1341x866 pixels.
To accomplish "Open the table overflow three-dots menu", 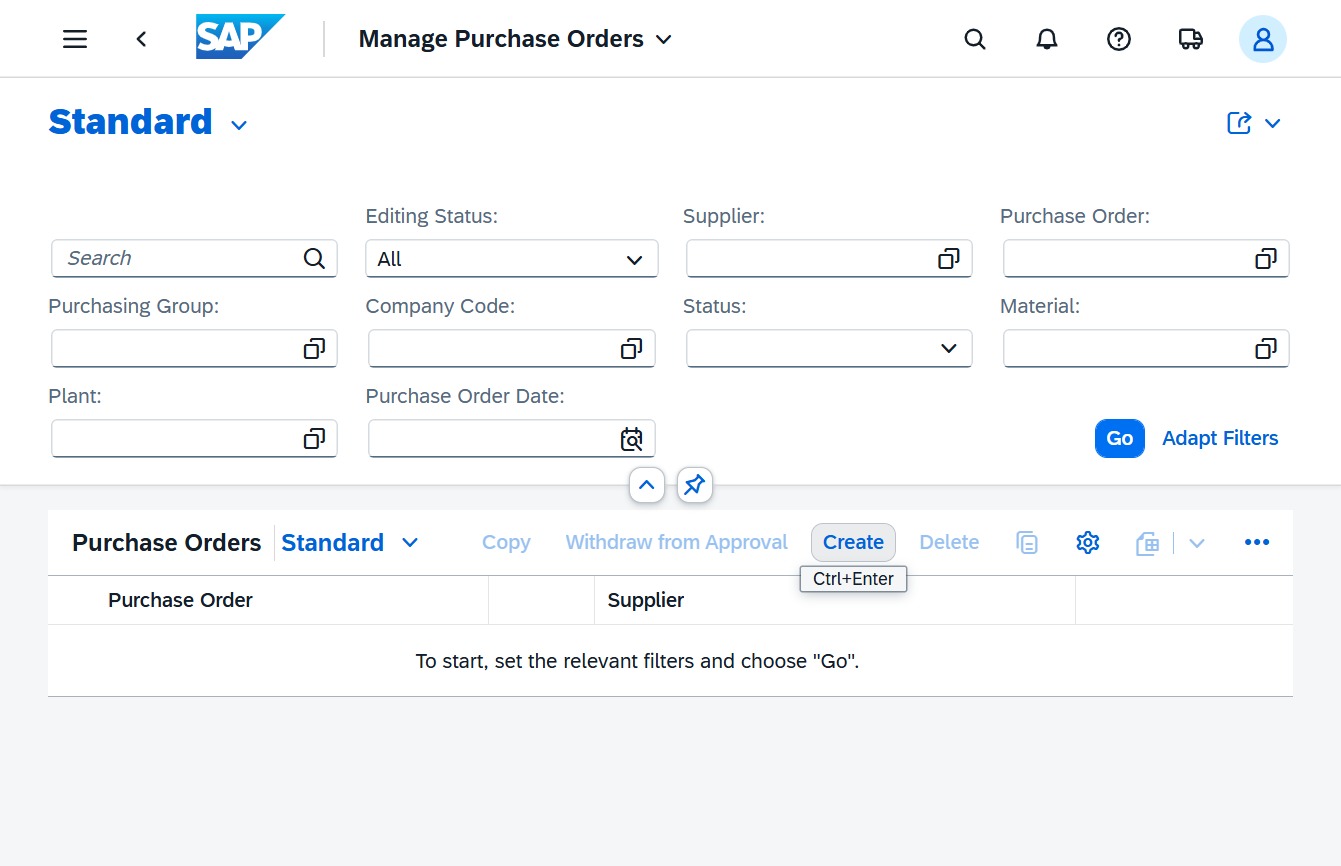I will pyautogui.click(x=1257, y=542).
